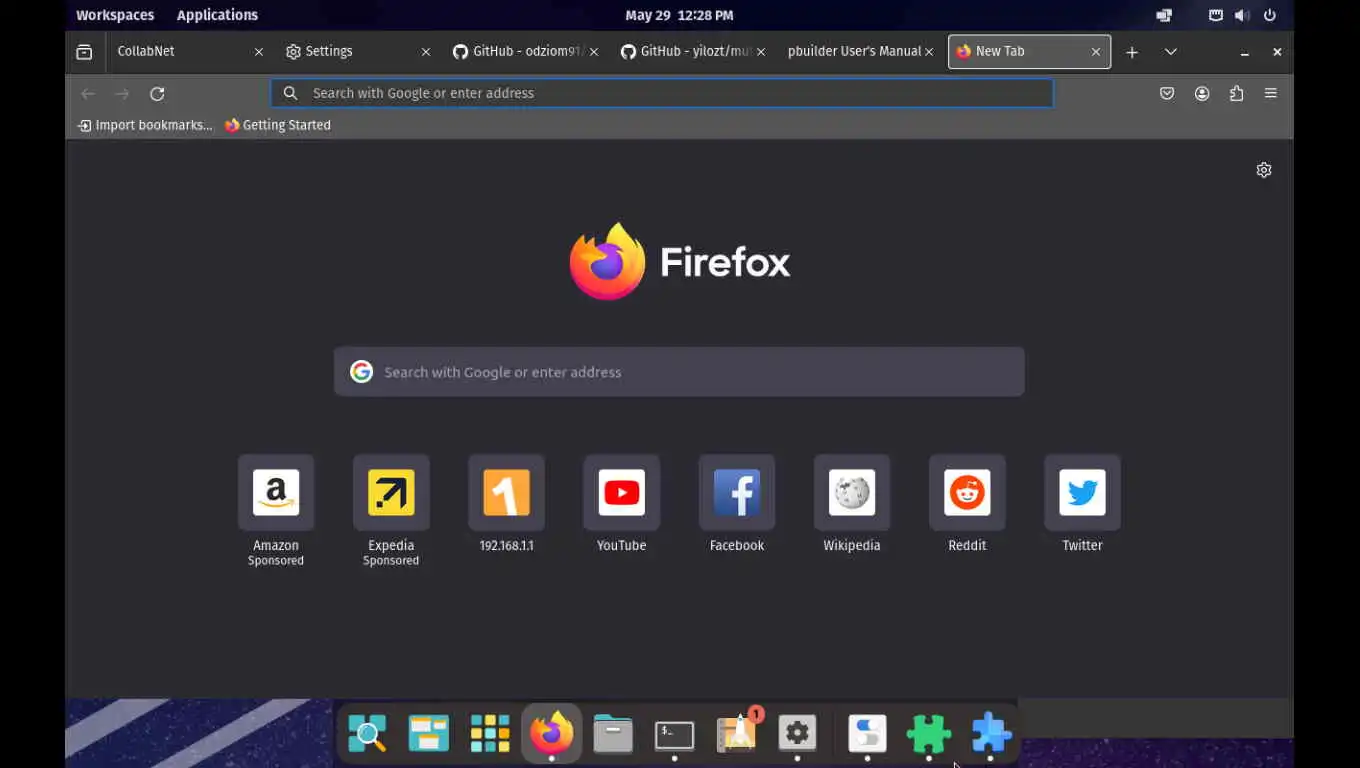Viewport: 1360px width, 768px height.
Task: Open the Reddit shortcut tile
Action: (967, 492)
